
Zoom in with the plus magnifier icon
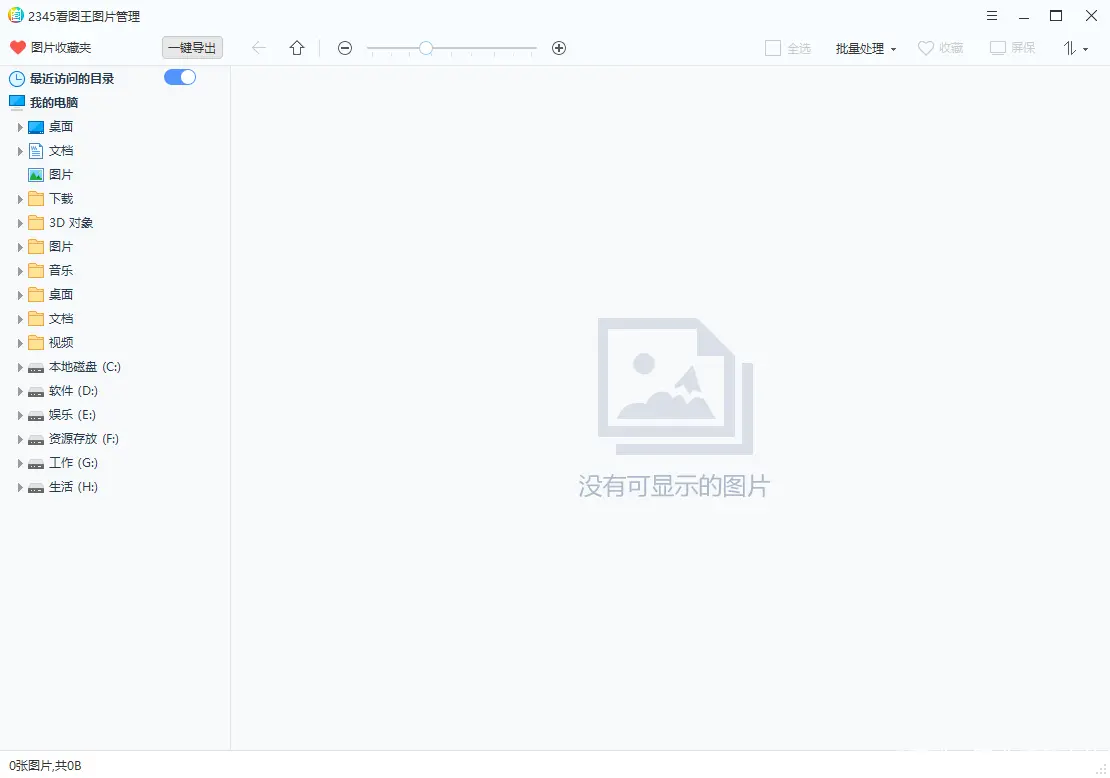[x=559, y=47]
